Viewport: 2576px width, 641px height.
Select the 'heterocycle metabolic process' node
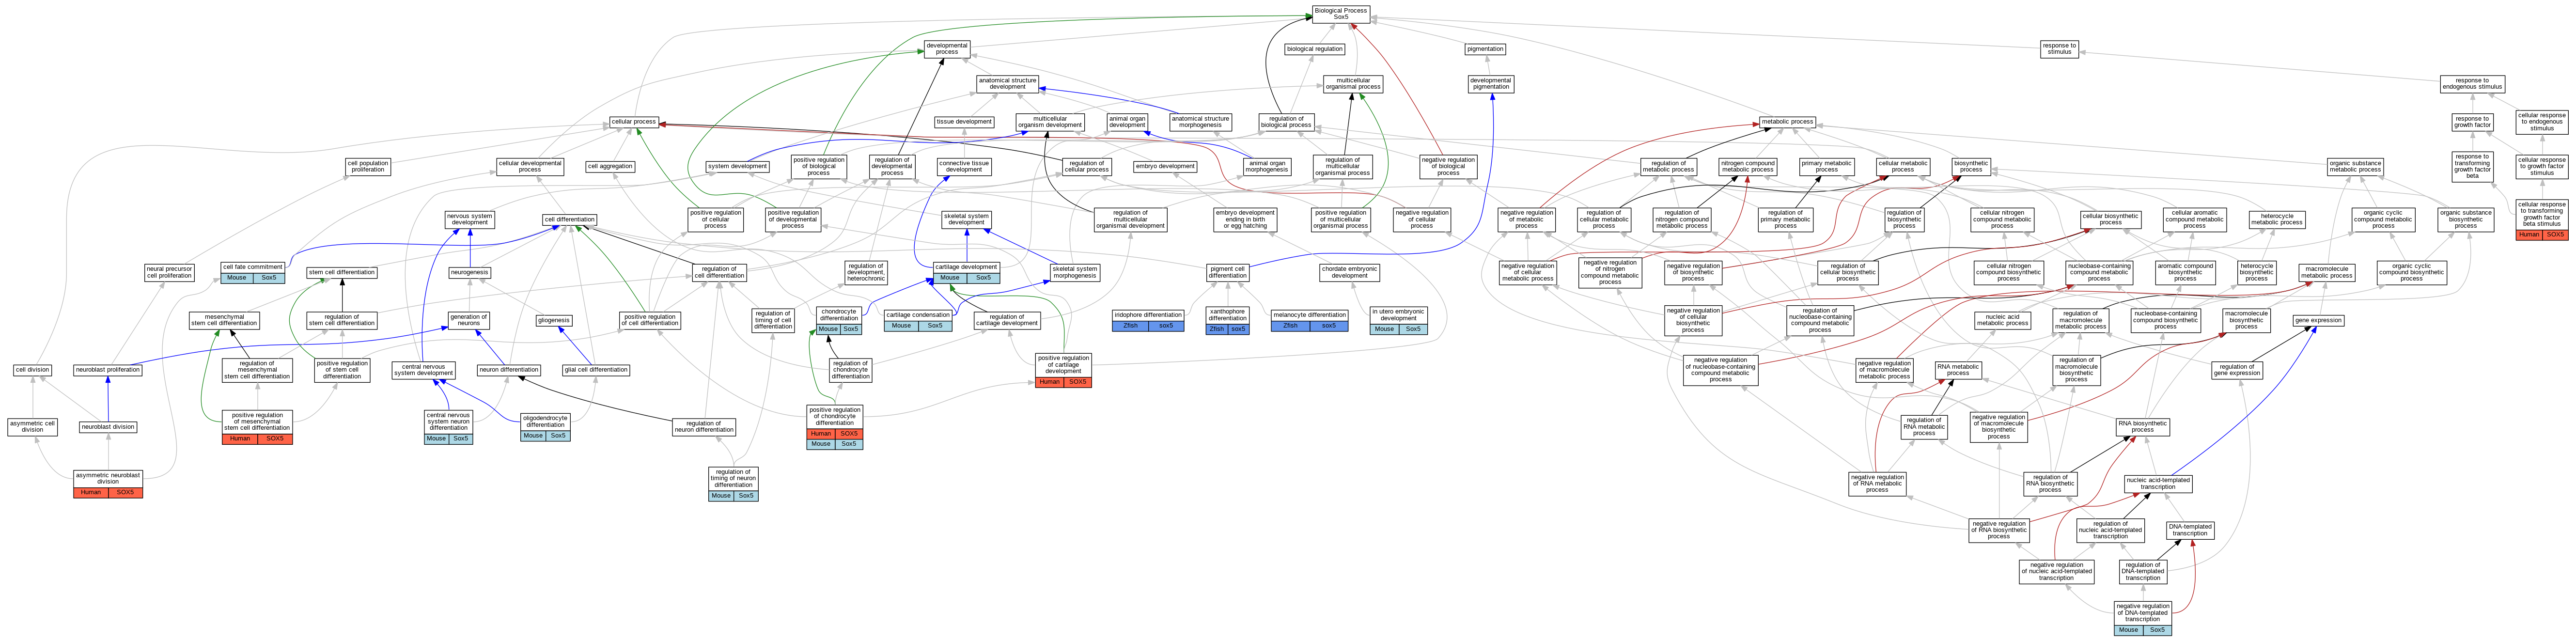click(x=2277, y=220)
